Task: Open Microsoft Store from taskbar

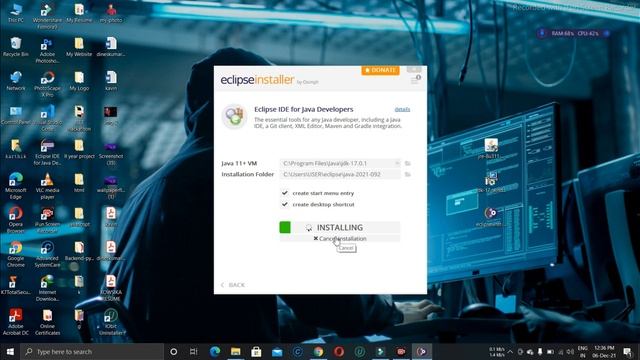Action: 256,351
